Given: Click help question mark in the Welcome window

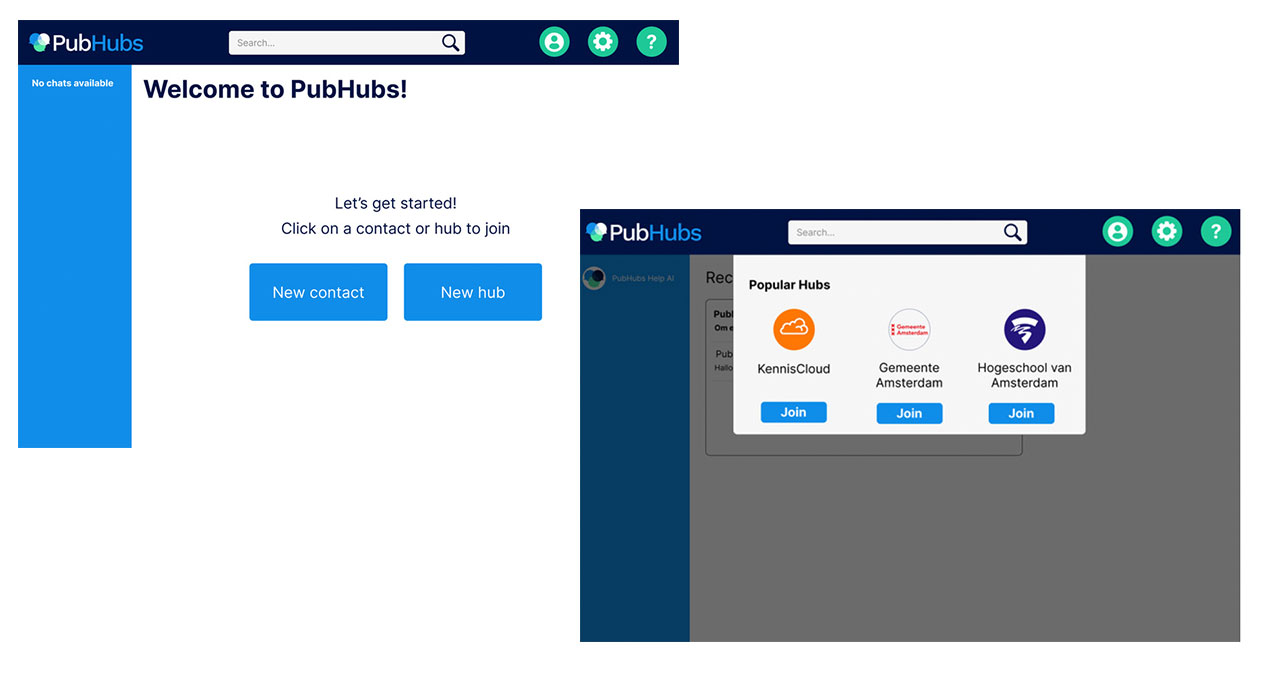Looking at the screenshot, I should coord(651,42).
